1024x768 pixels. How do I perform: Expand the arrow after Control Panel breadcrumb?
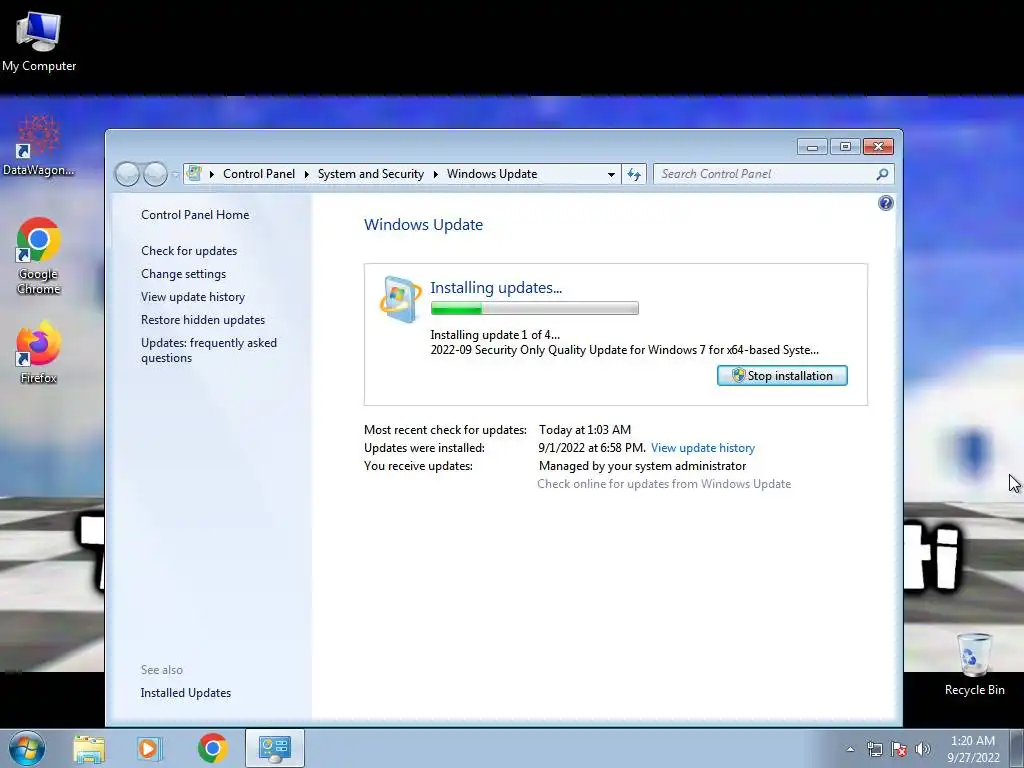(306, 174)
